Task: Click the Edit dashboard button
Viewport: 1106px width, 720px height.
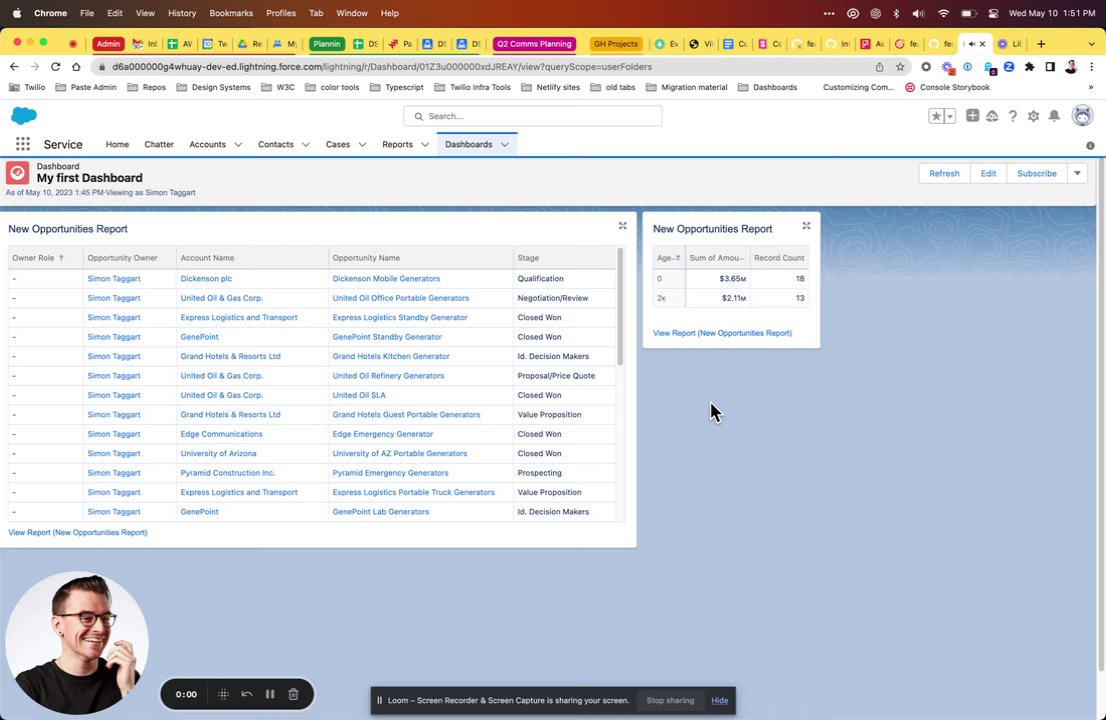Action: (x=988, y=173)
